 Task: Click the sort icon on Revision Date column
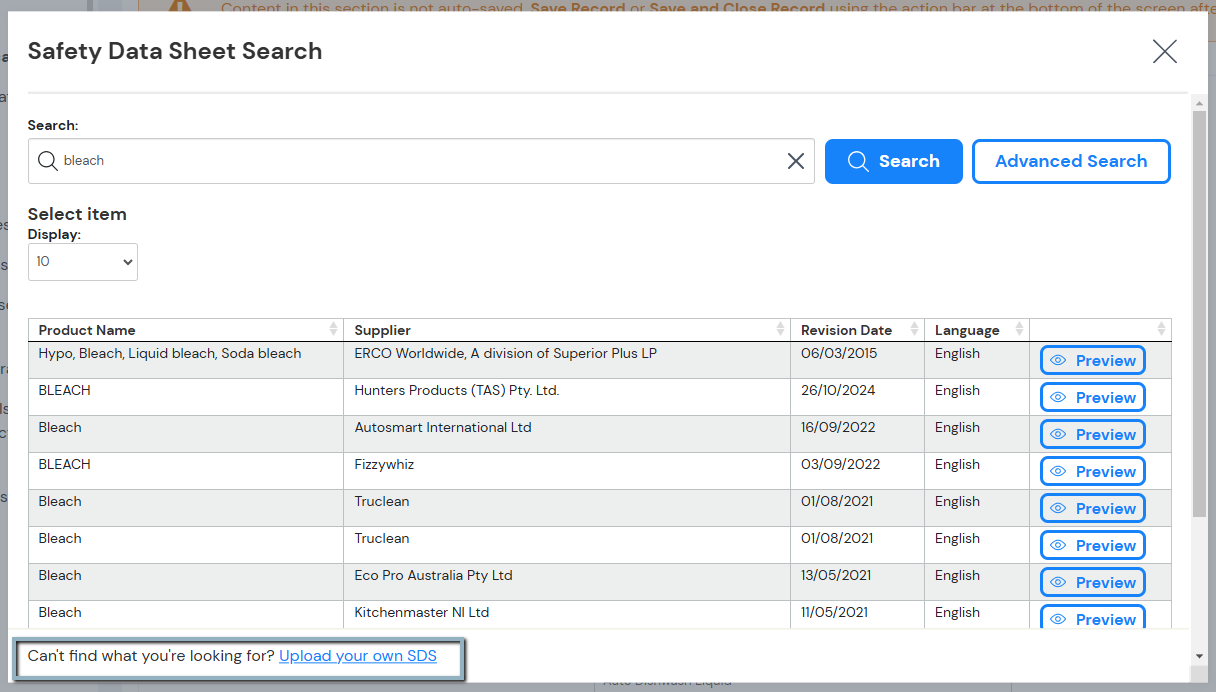[913, 328]
